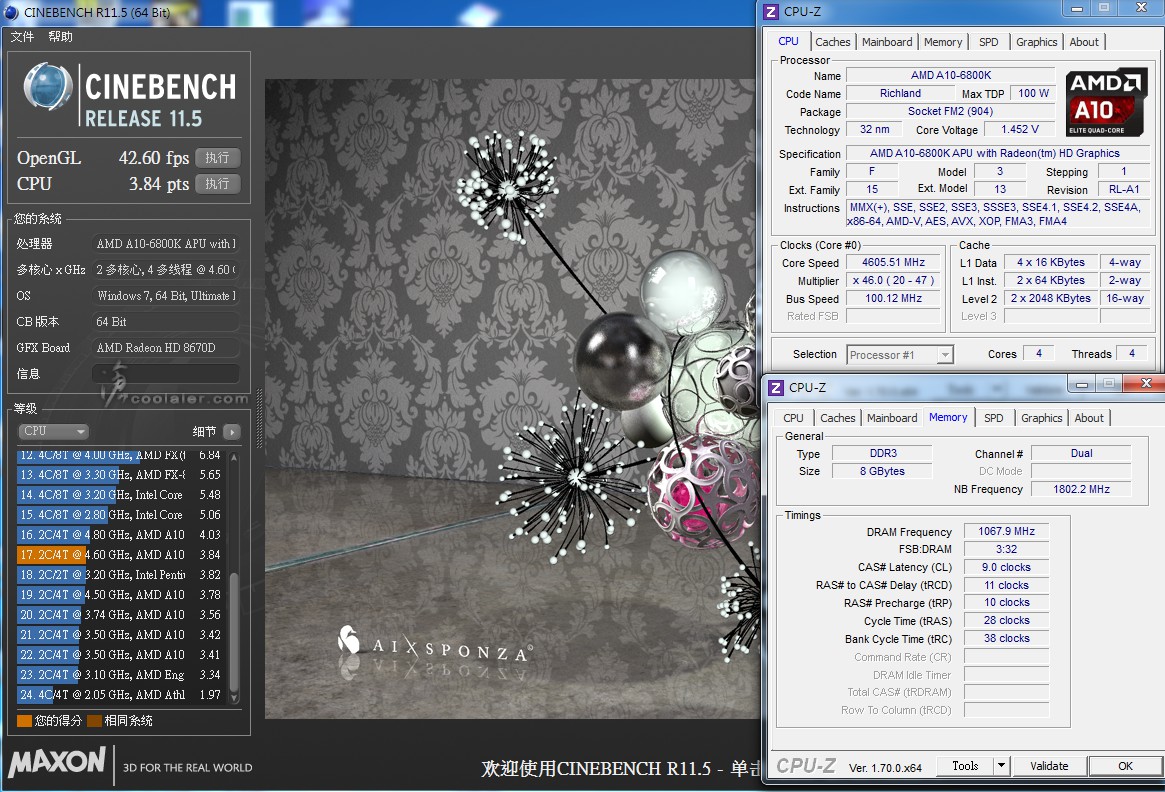Open the Processor #1 selection dropdown

pos(900,355)
